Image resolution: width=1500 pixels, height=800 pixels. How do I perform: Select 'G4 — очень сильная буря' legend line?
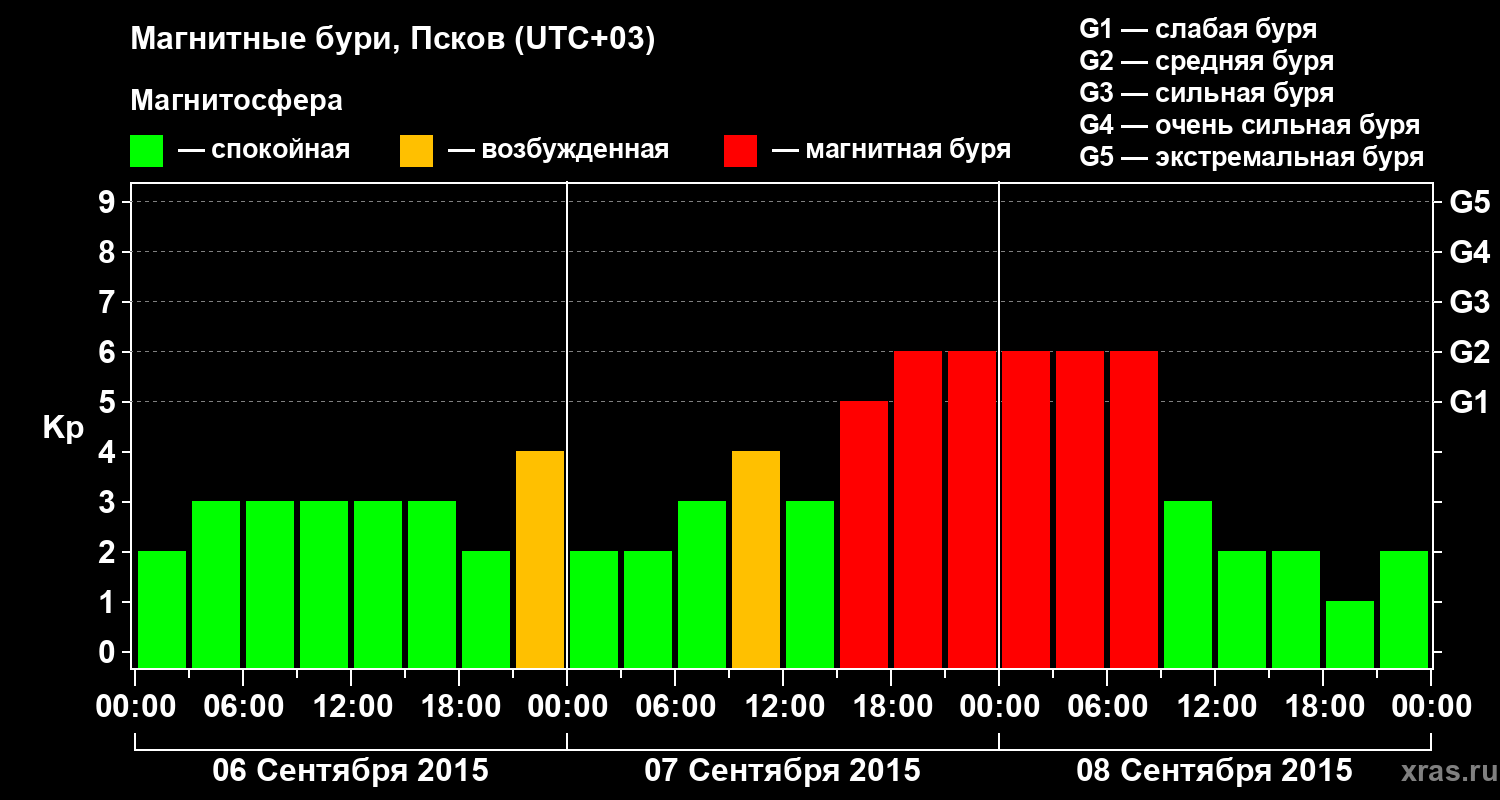click(x=1249, y=125)
